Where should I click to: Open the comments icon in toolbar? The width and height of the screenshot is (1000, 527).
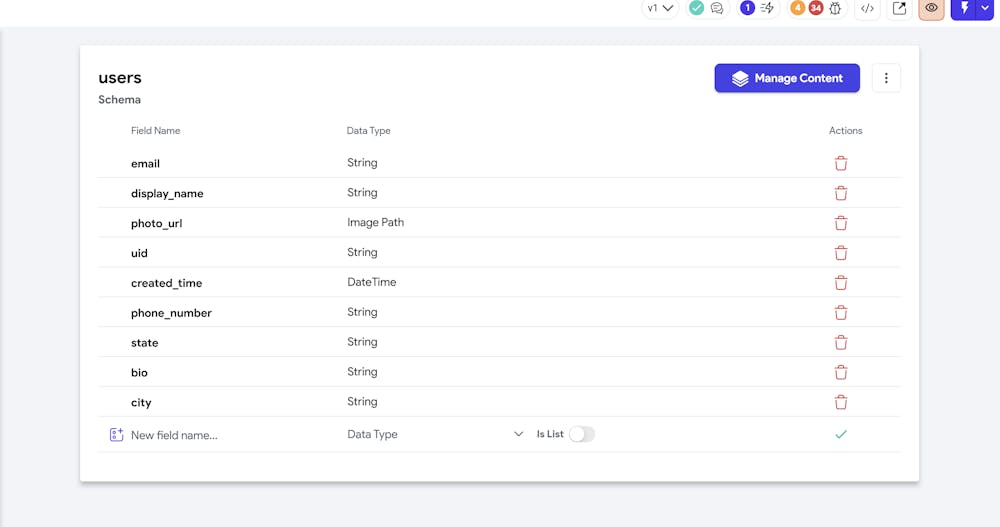tap(717, 8)
